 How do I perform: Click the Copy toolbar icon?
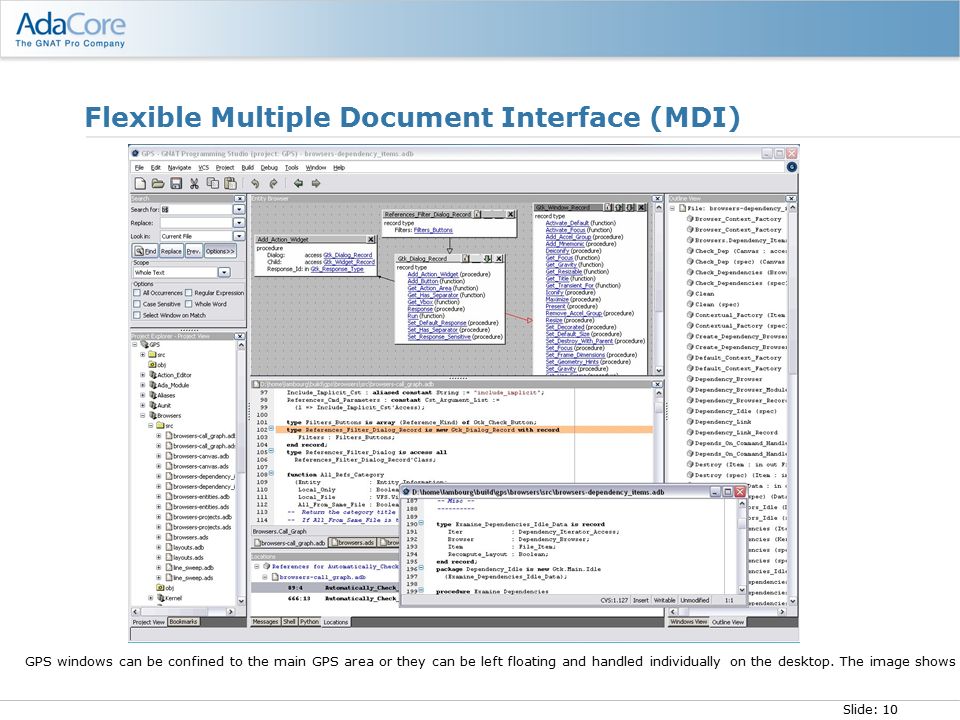click(212, 183)
